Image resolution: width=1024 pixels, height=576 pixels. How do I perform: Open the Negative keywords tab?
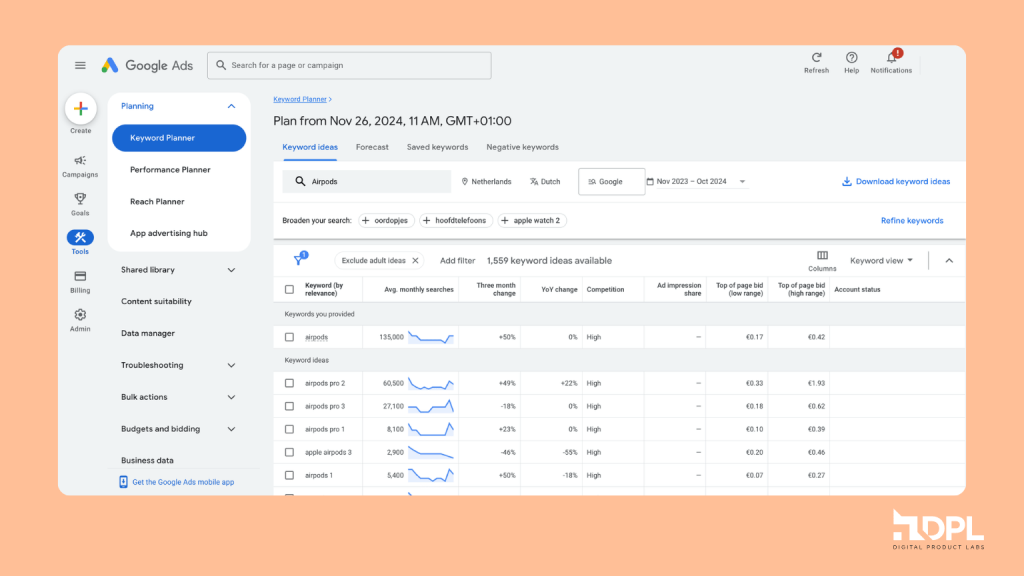point(522,147)
